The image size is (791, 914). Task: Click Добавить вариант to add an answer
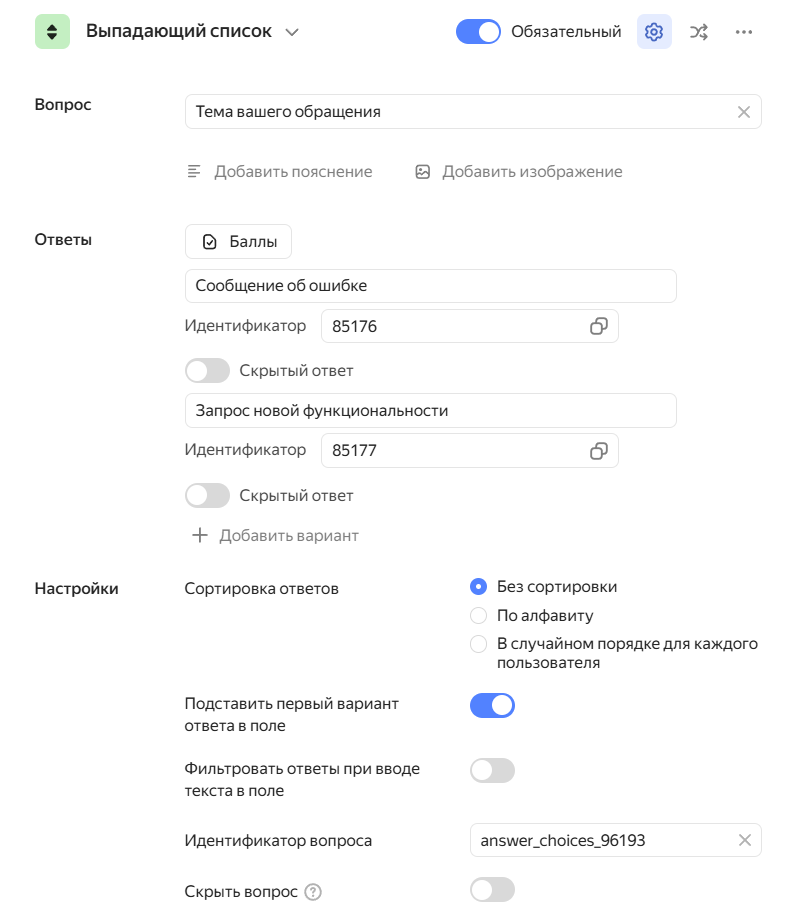(x=275, y=536)
